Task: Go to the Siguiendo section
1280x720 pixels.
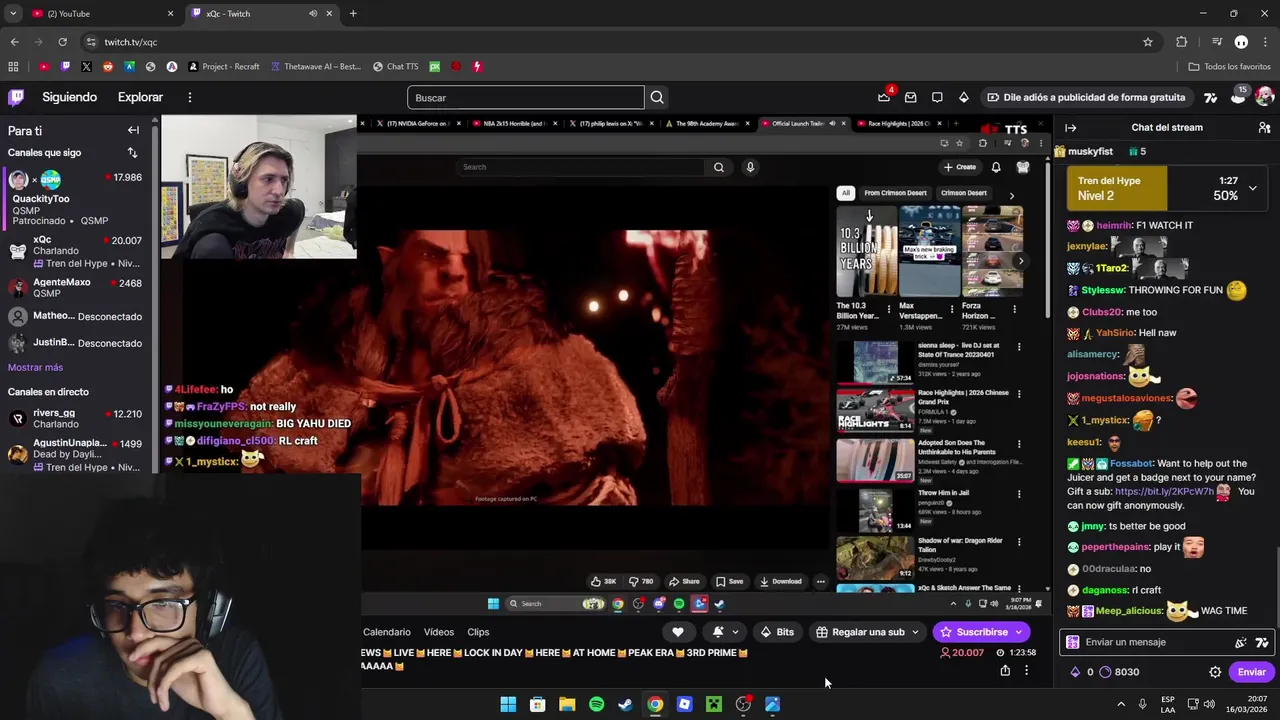Action: point(69,97)
